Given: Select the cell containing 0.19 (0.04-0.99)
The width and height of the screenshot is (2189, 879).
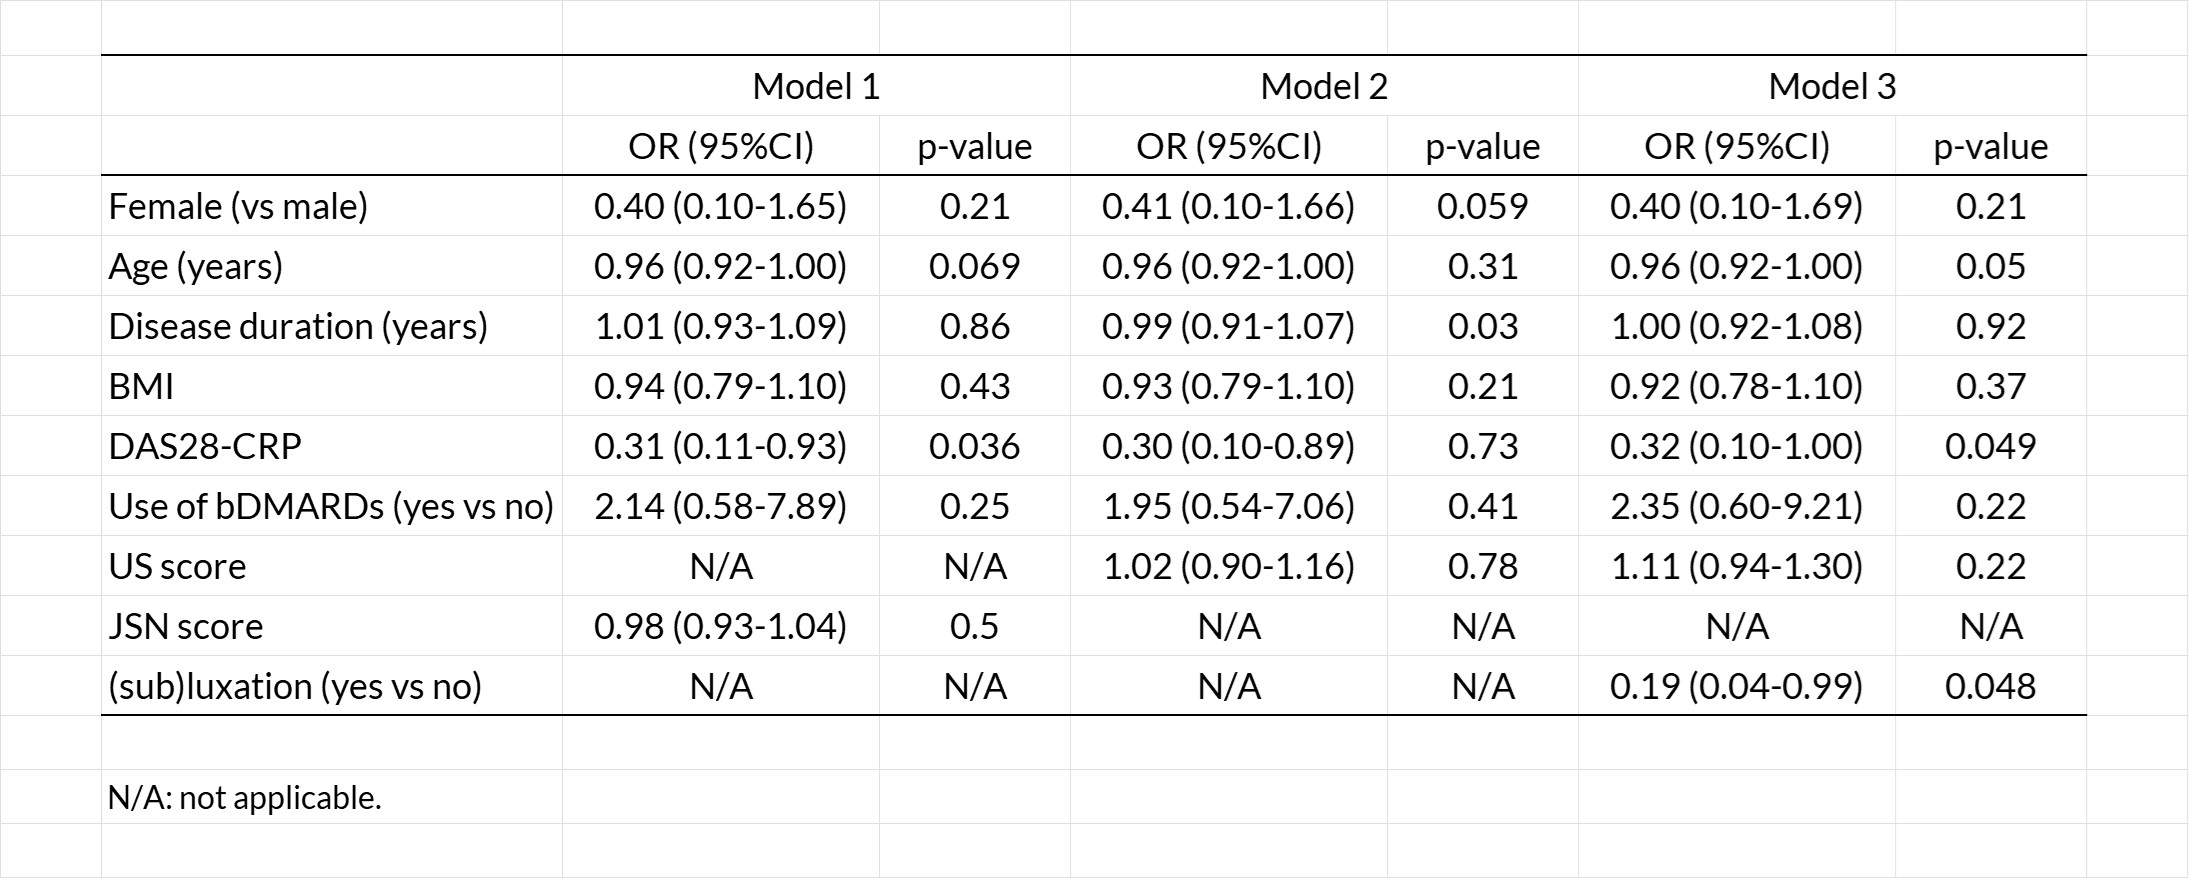Looking at the screenshot, I should tap(1736, 687).
